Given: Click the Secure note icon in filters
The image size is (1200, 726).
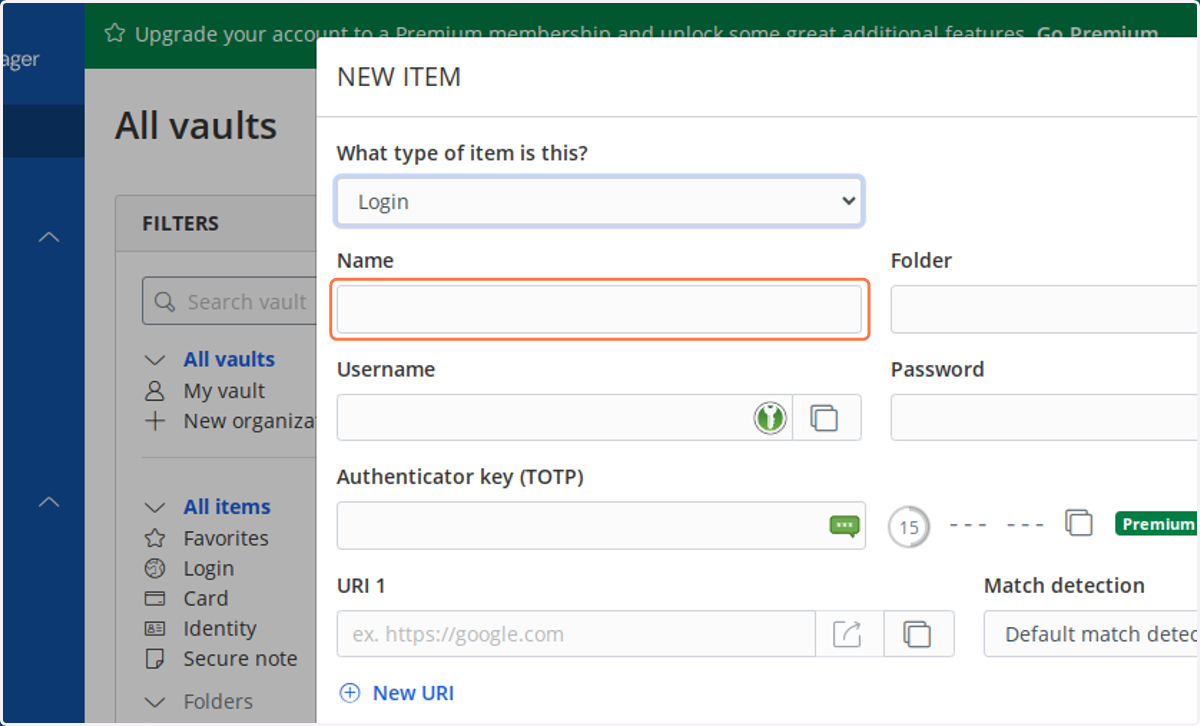Looking at the screenshot, I should 155,658.
